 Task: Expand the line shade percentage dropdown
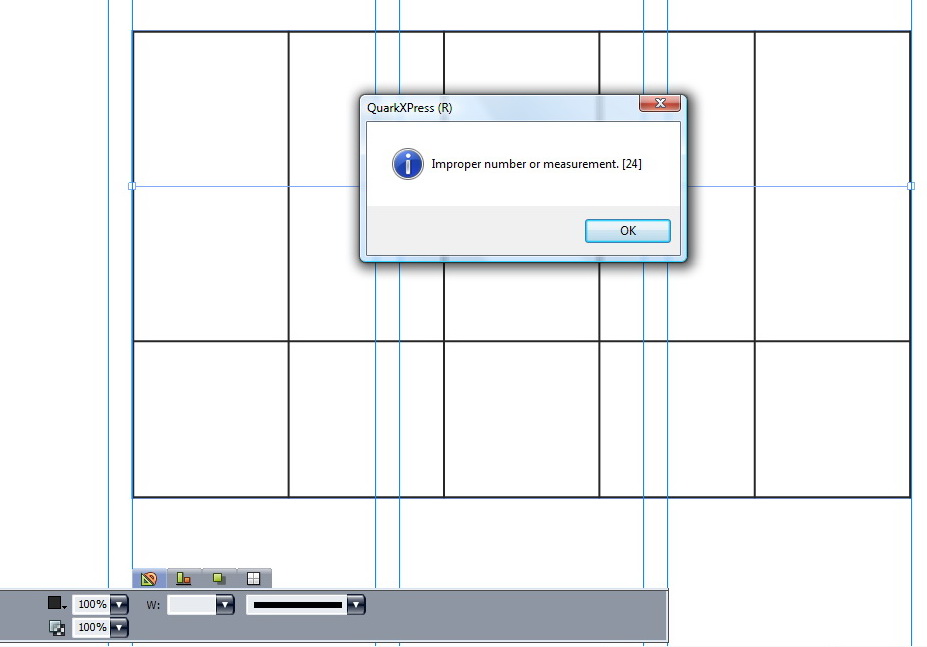click(119, 604)
